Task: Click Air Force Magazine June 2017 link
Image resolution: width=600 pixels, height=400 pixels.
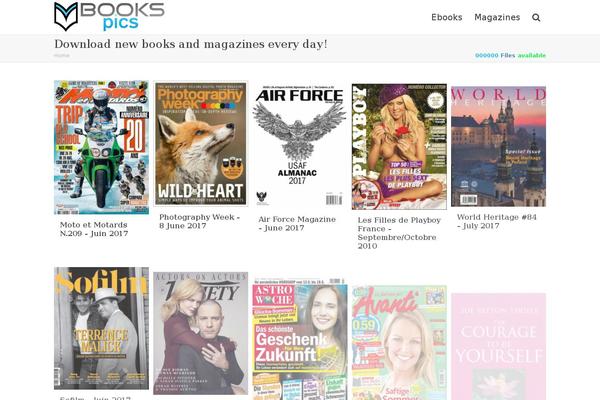Action: (x=297, y=224)
